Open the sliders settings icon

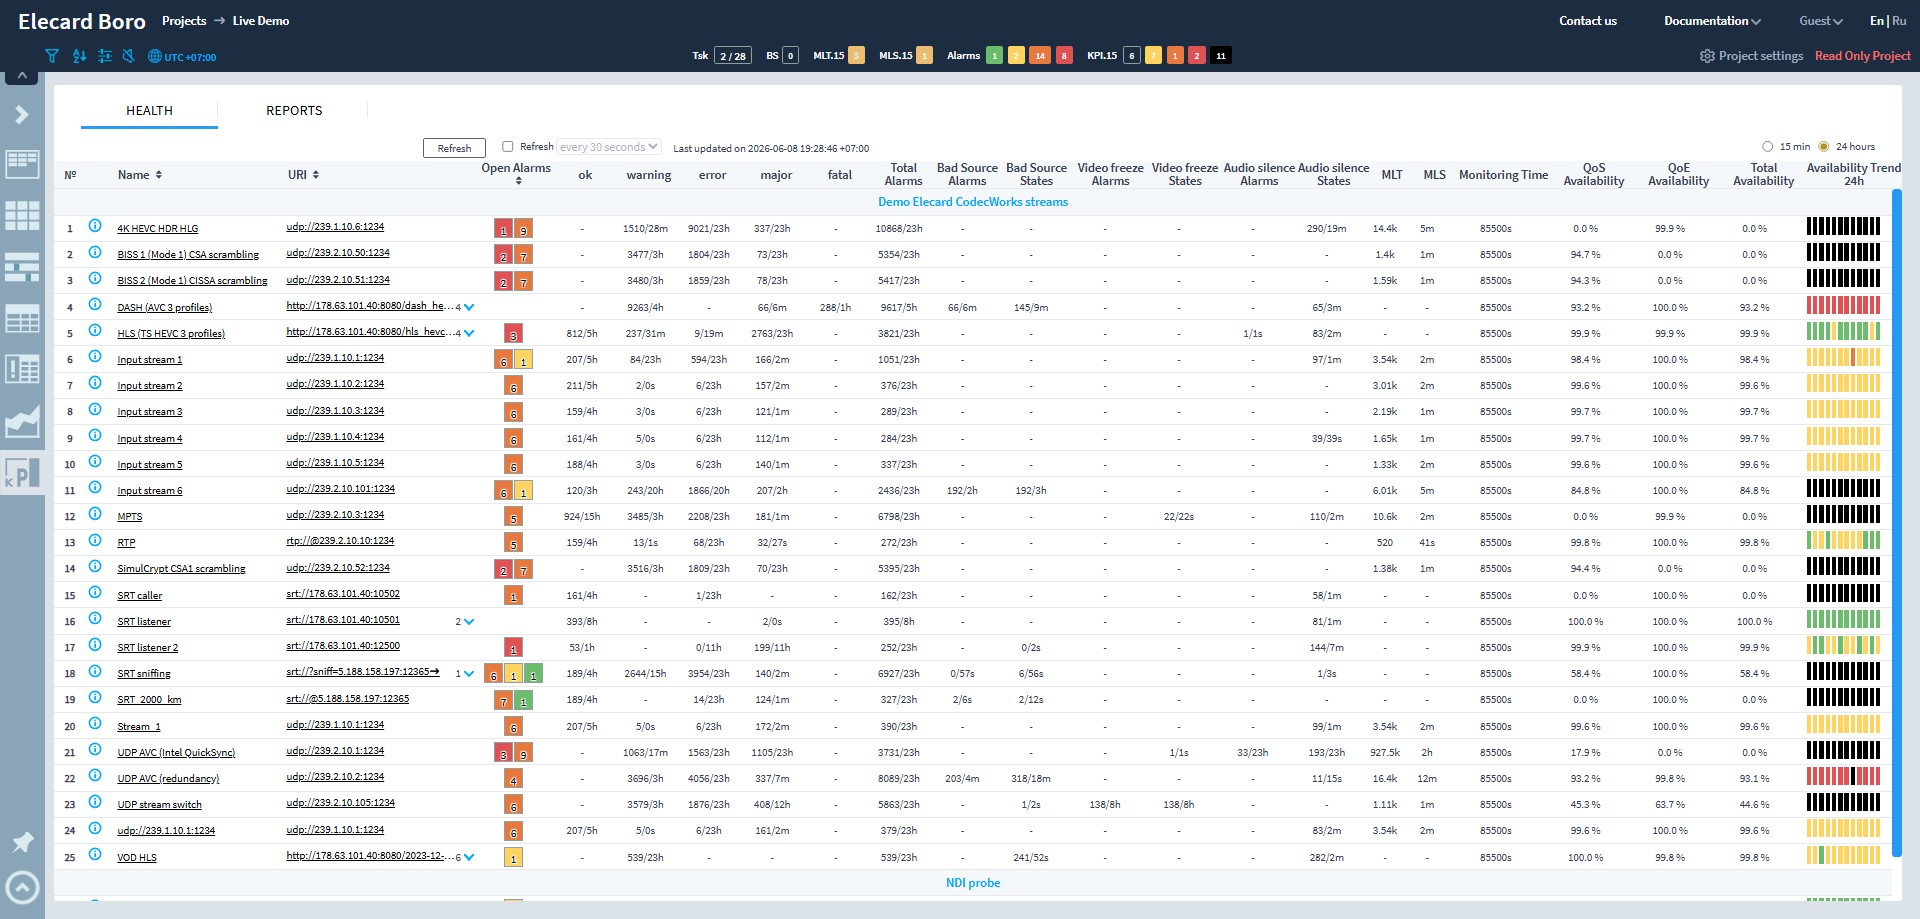(104, 56)
